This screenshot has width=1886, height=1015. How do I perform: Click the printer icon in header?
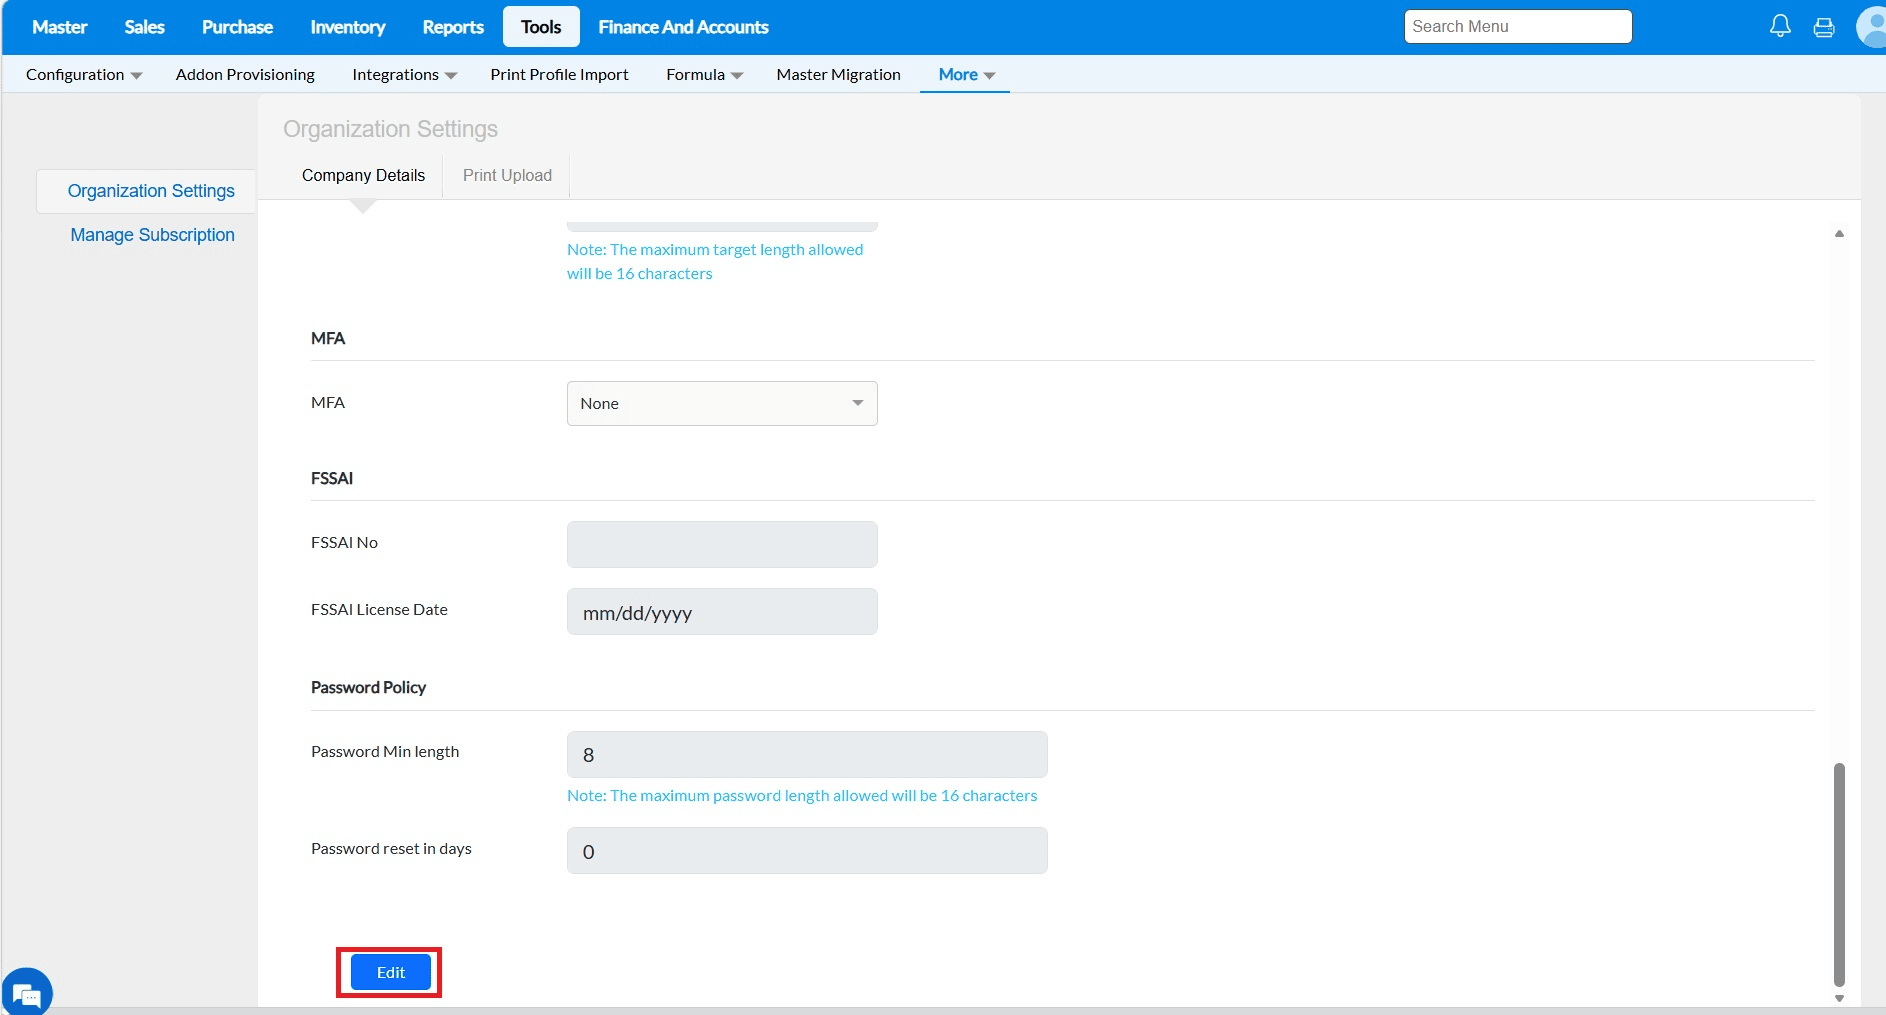(1824, 27)
